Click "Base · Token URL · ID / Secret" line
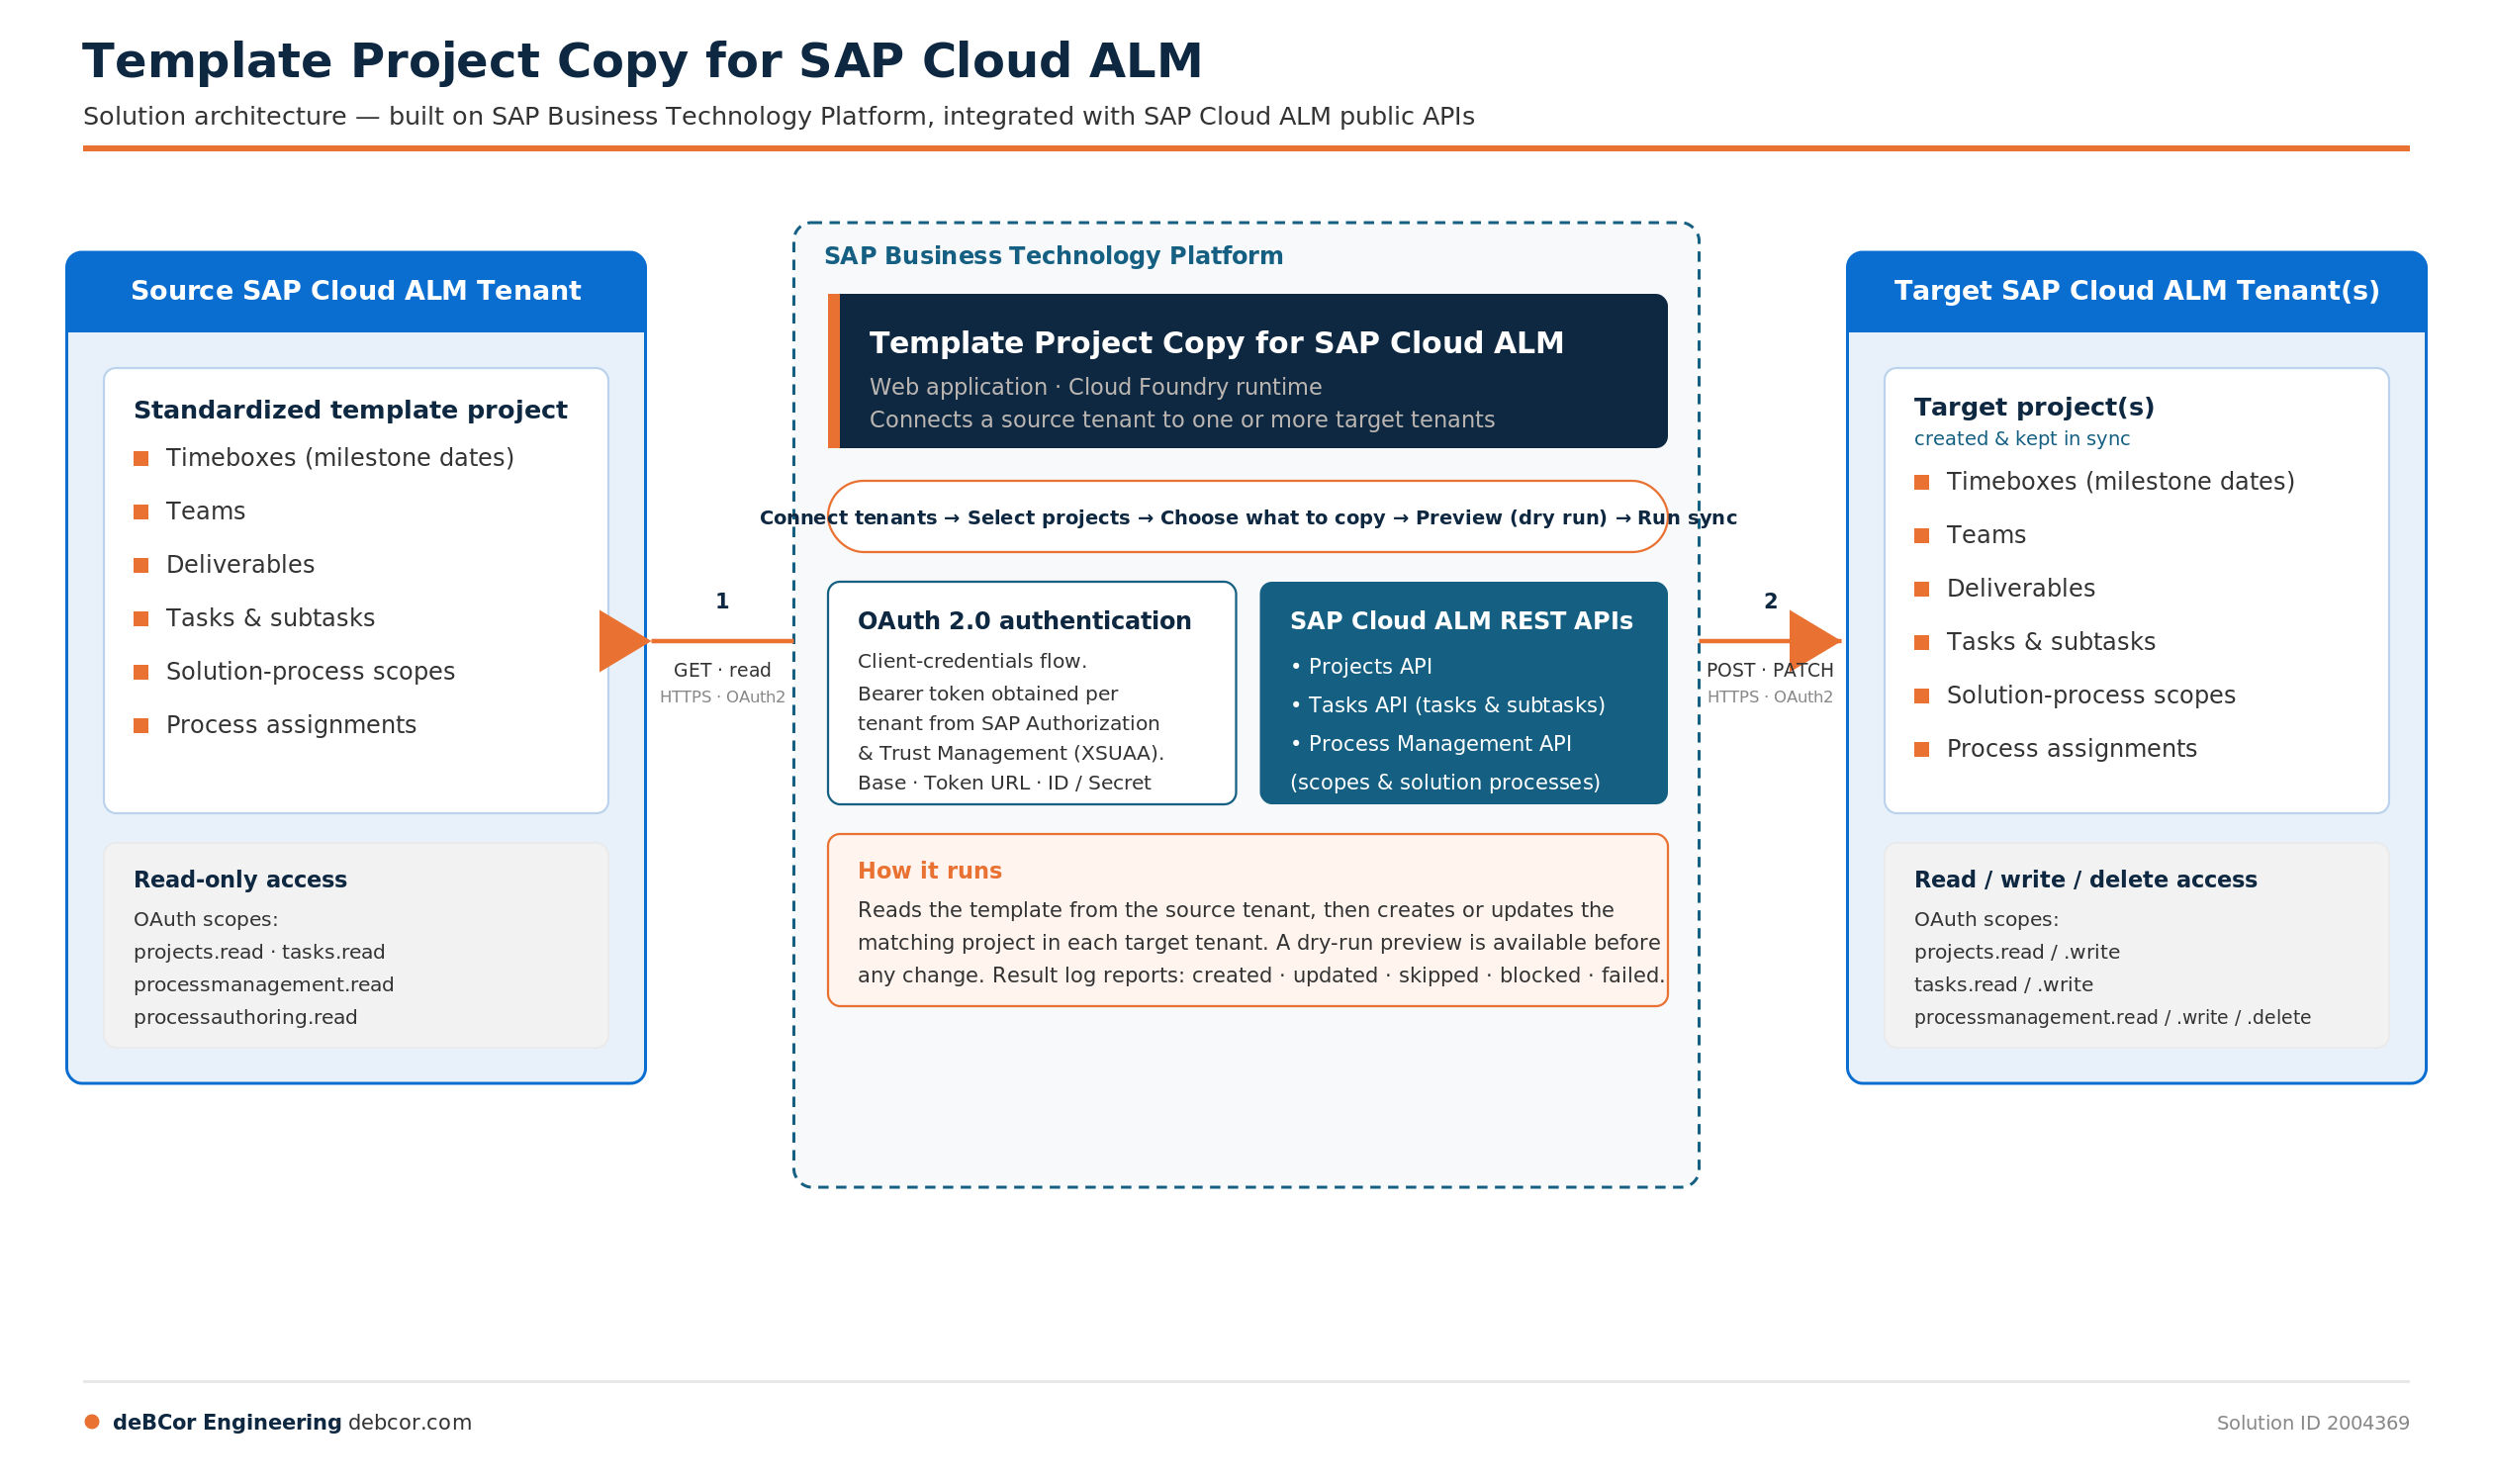The height and width of the screenshot is (1484, 2493). pos(1004,783)
